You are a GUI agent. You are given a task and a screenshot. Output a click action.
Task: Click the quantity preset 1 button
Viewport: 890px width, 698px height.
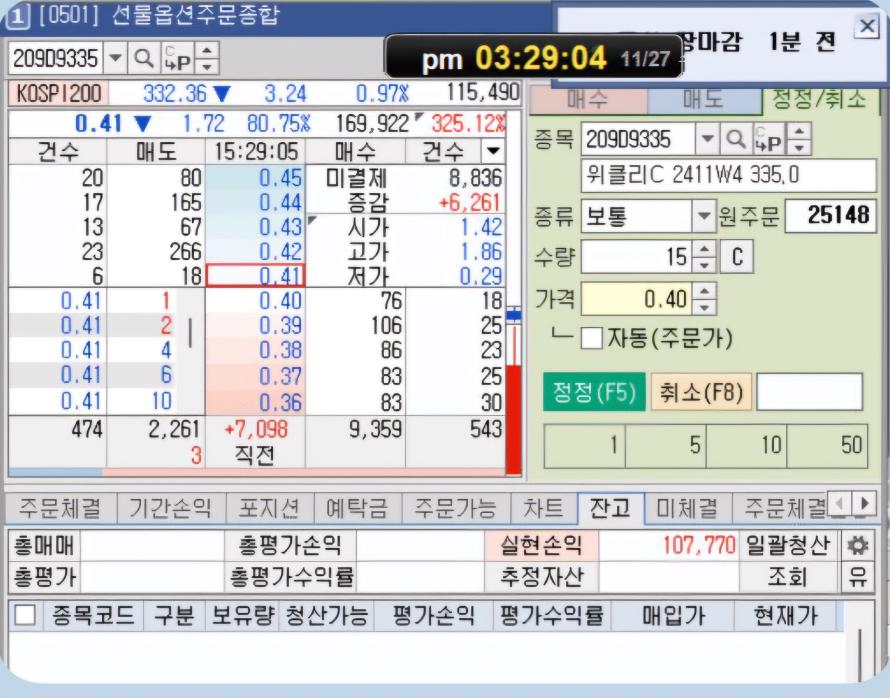[585, 445]
